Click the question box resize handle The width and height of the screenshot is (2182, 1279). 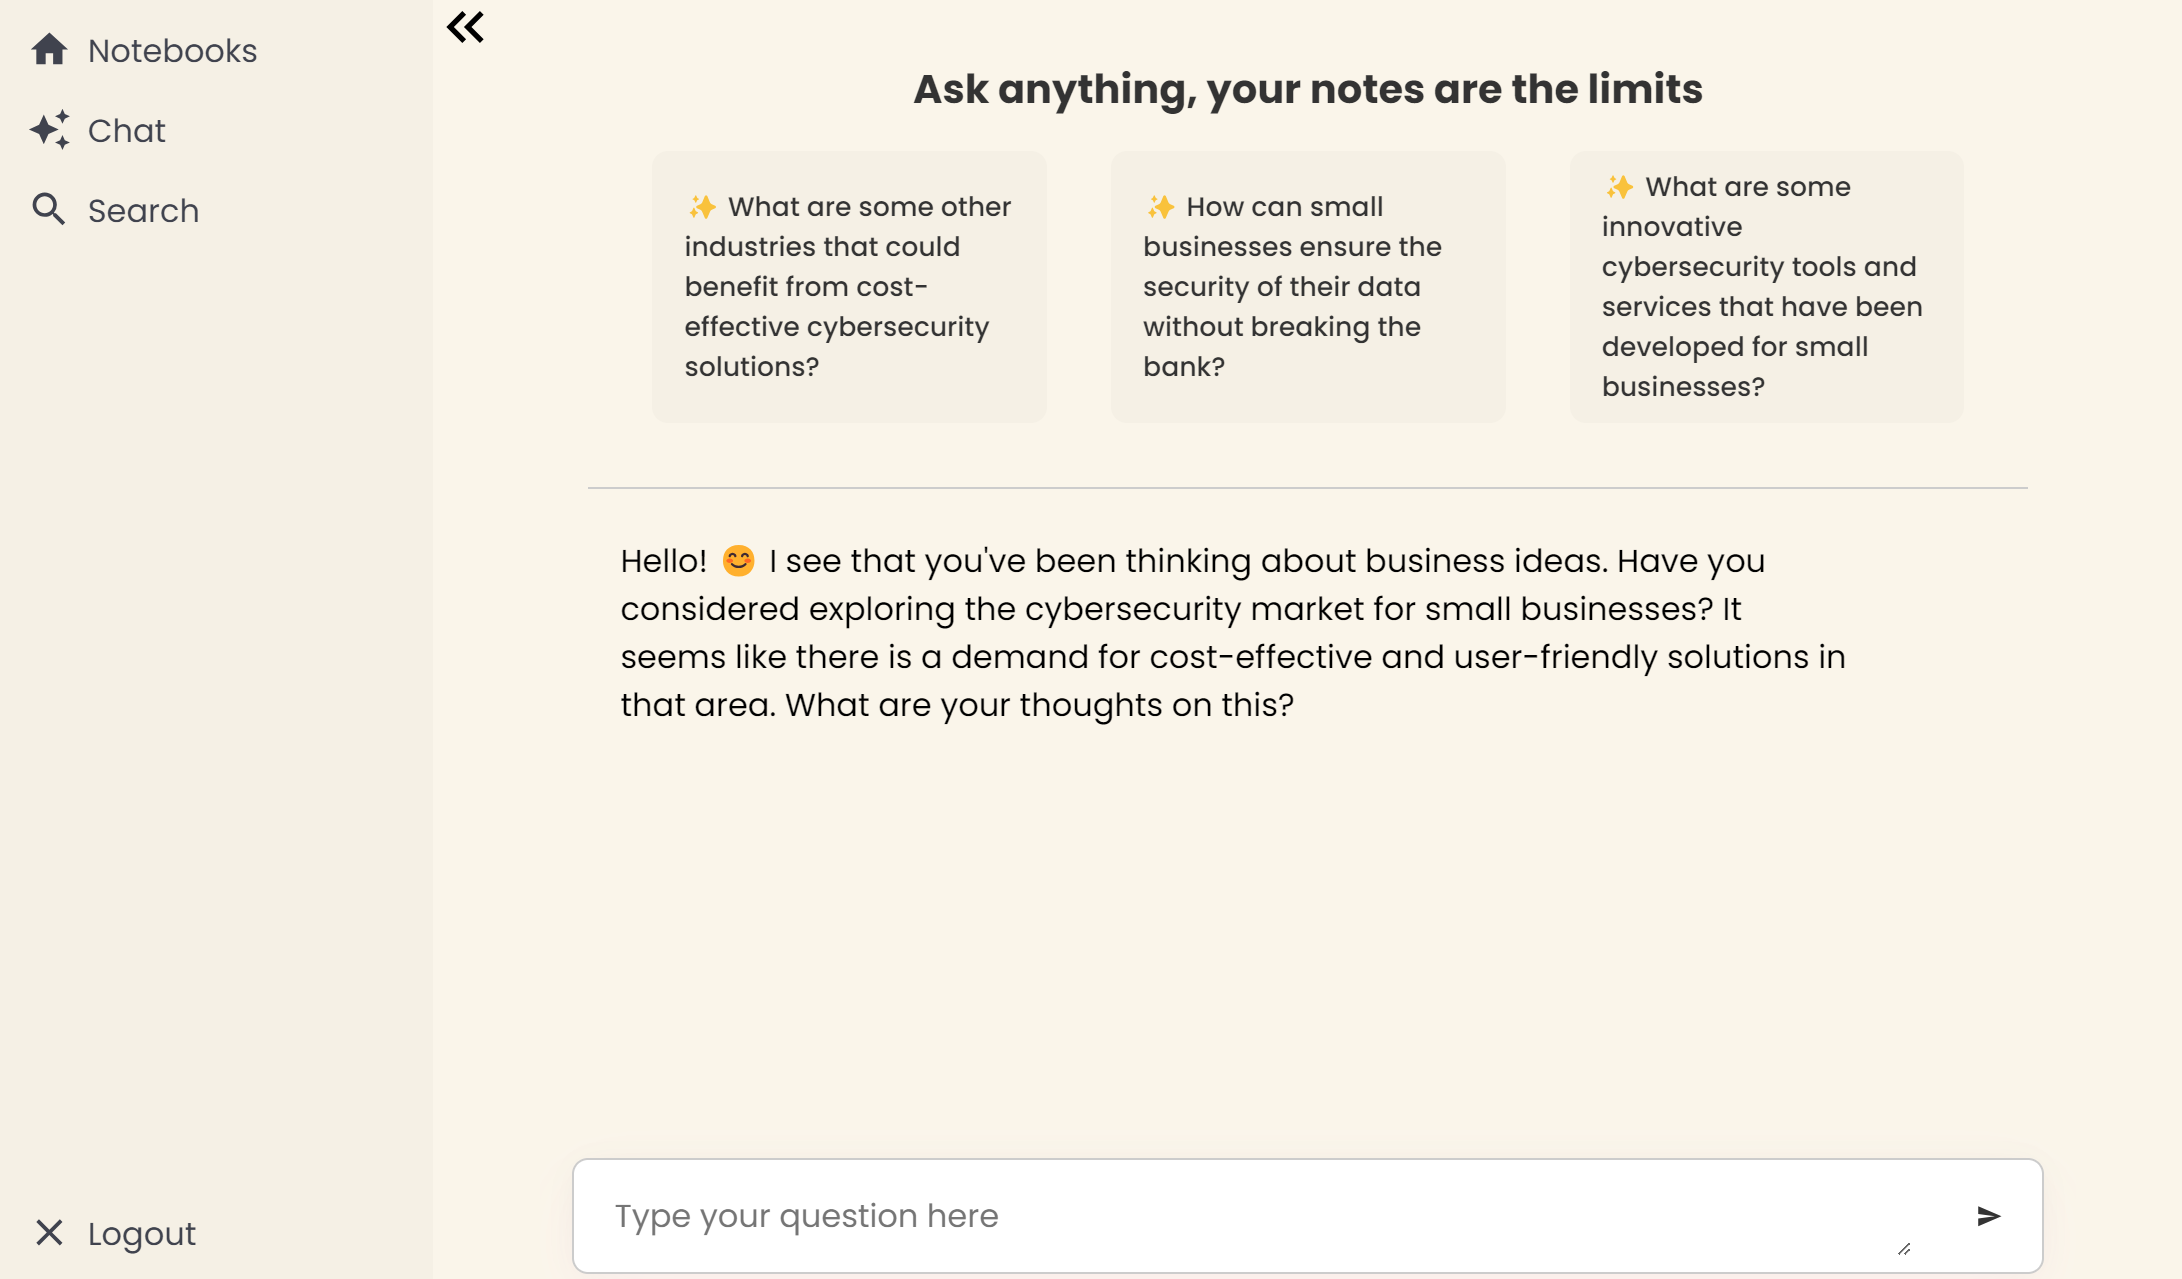(x=1904, y=1249)
